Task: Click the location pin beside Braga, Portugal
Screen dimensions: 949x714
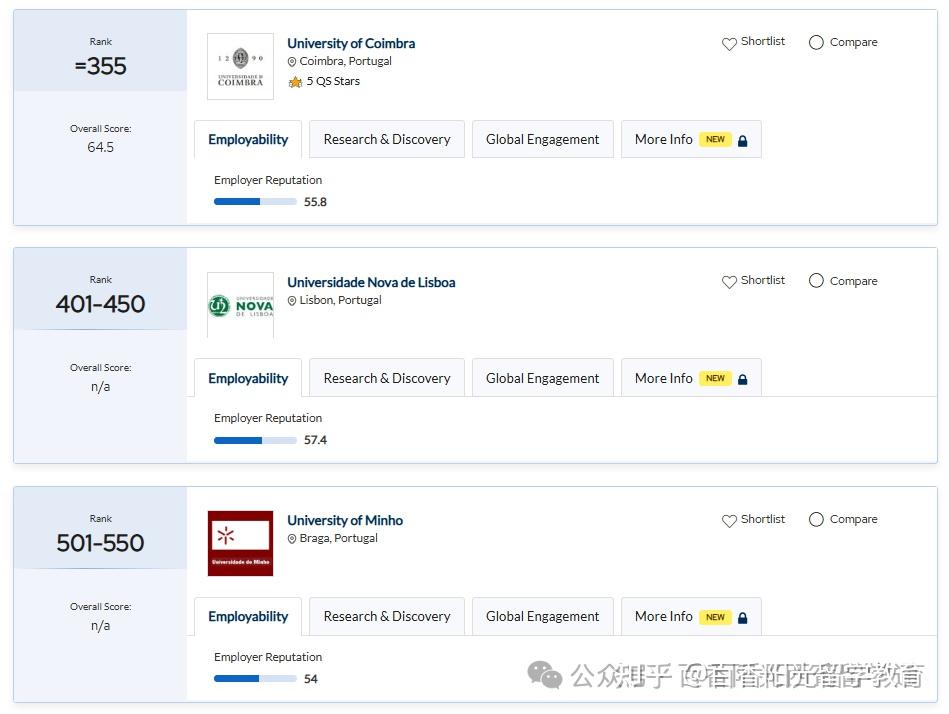Action: (x=291, y=538)
